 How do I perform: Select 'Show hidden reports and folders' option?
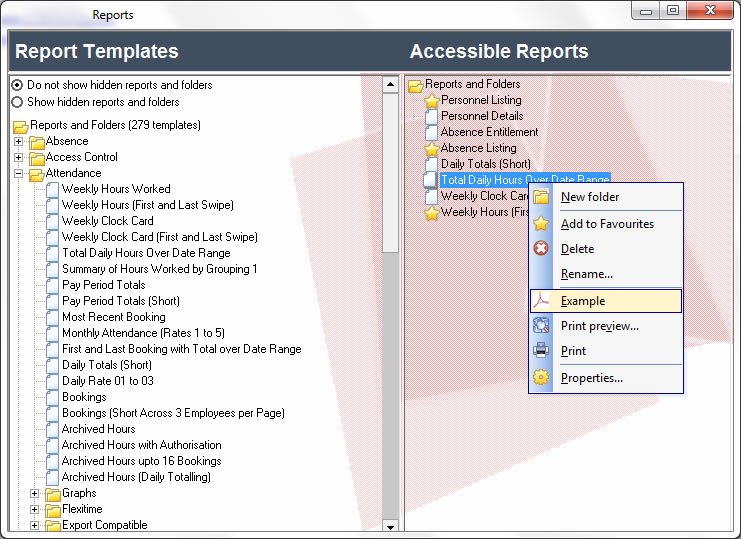point(17,102)
